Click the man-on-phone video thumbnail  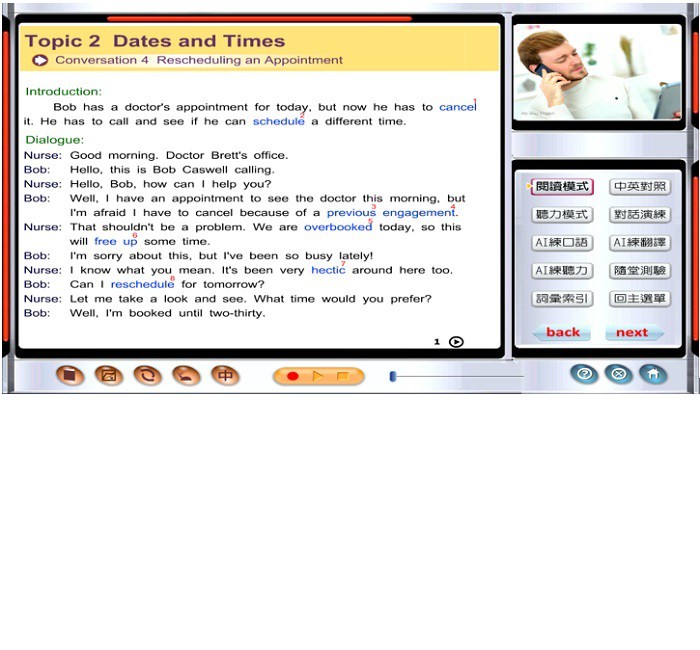click(x=598, y=72)
